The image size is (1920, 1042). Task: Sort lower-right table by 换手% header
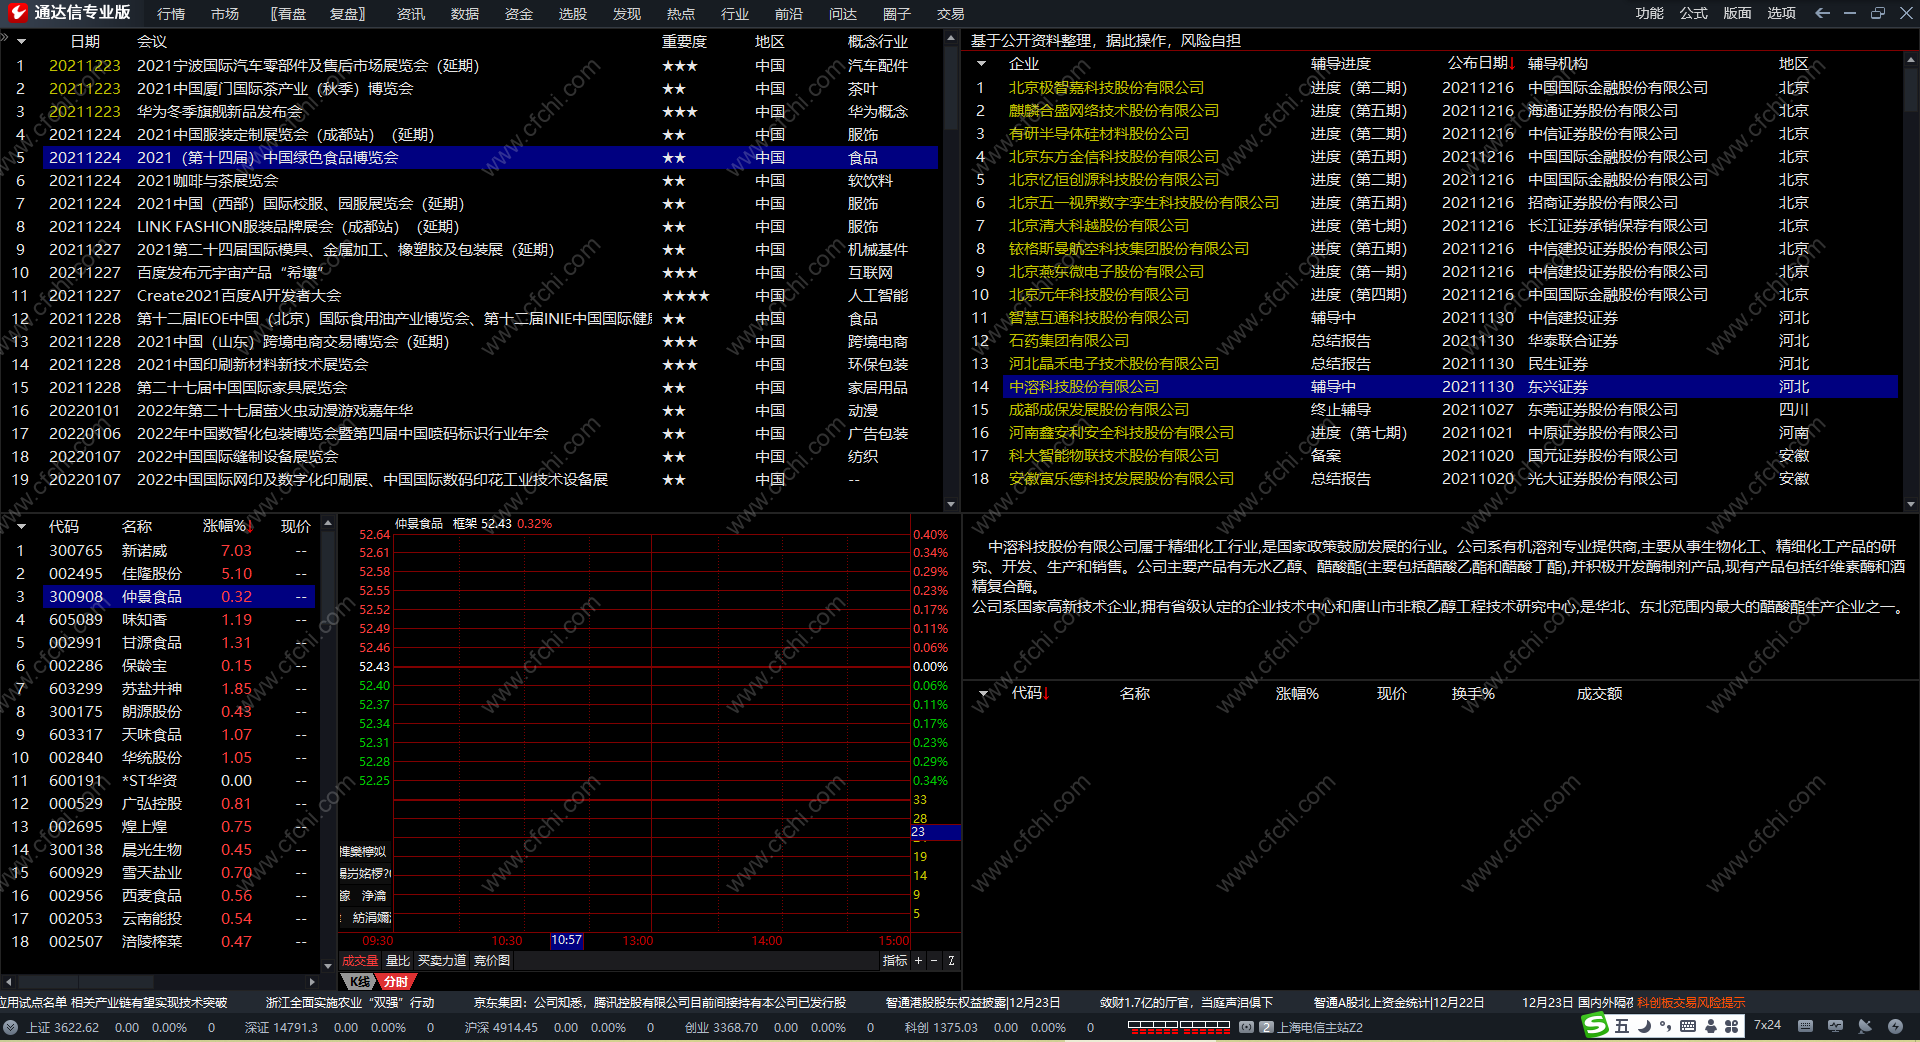tap(1473, 693)
